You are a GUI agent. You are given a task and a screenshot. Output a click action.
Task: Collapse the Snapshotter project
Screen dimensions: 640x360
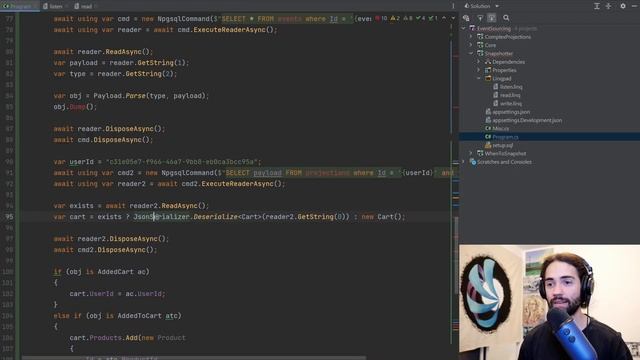[x=471, y=53]
